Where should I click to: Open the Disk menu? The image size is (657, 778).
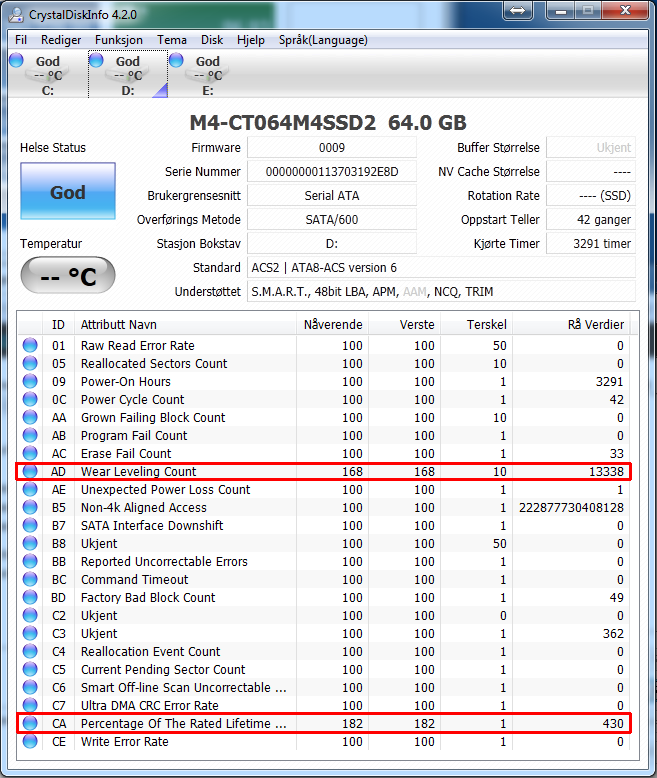coord(212,40)
